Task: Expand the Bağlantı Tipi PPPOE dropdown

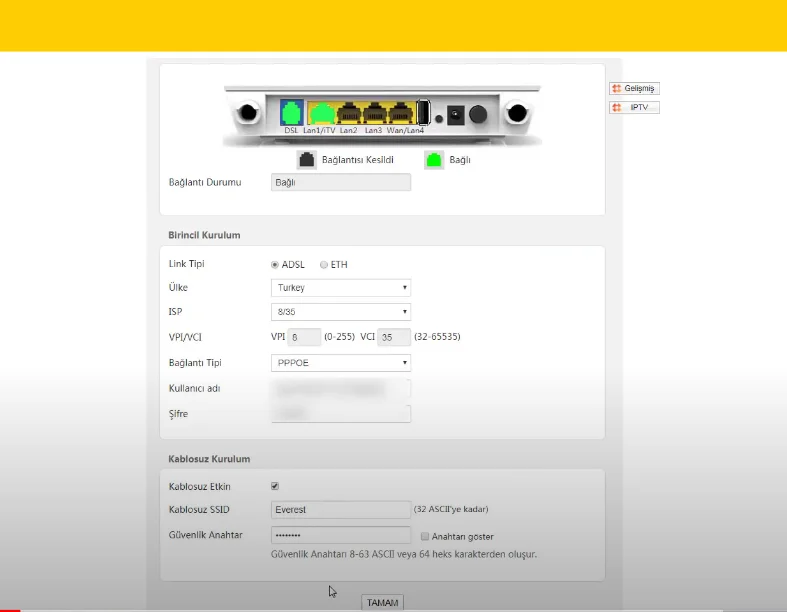Action: (341, 363)
